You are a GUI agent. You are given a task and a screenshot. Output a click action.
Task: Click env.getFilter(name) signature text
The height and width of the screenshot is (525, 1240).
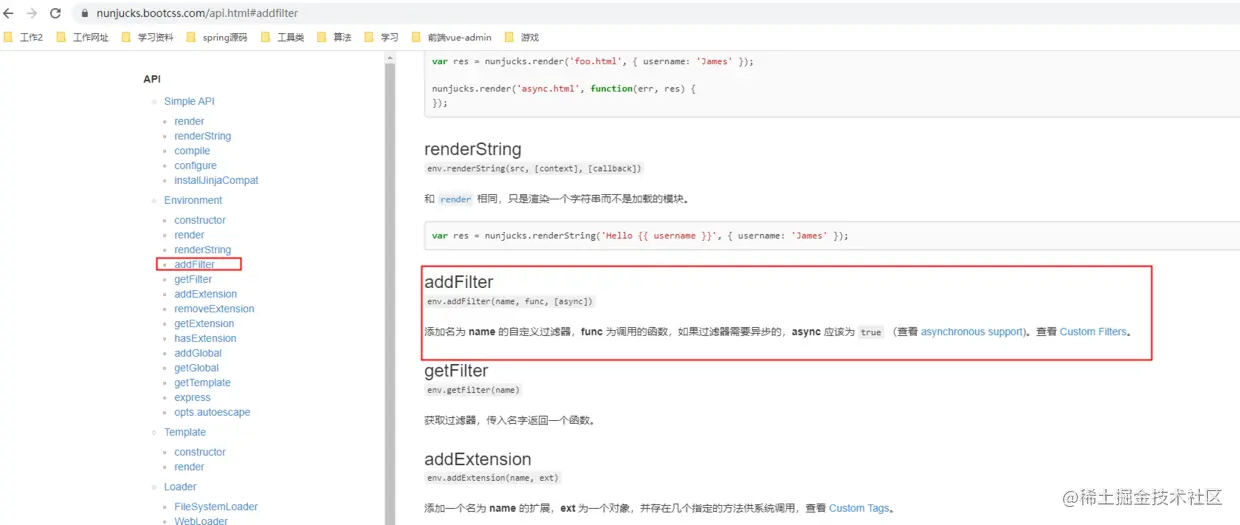pos(474,389)
